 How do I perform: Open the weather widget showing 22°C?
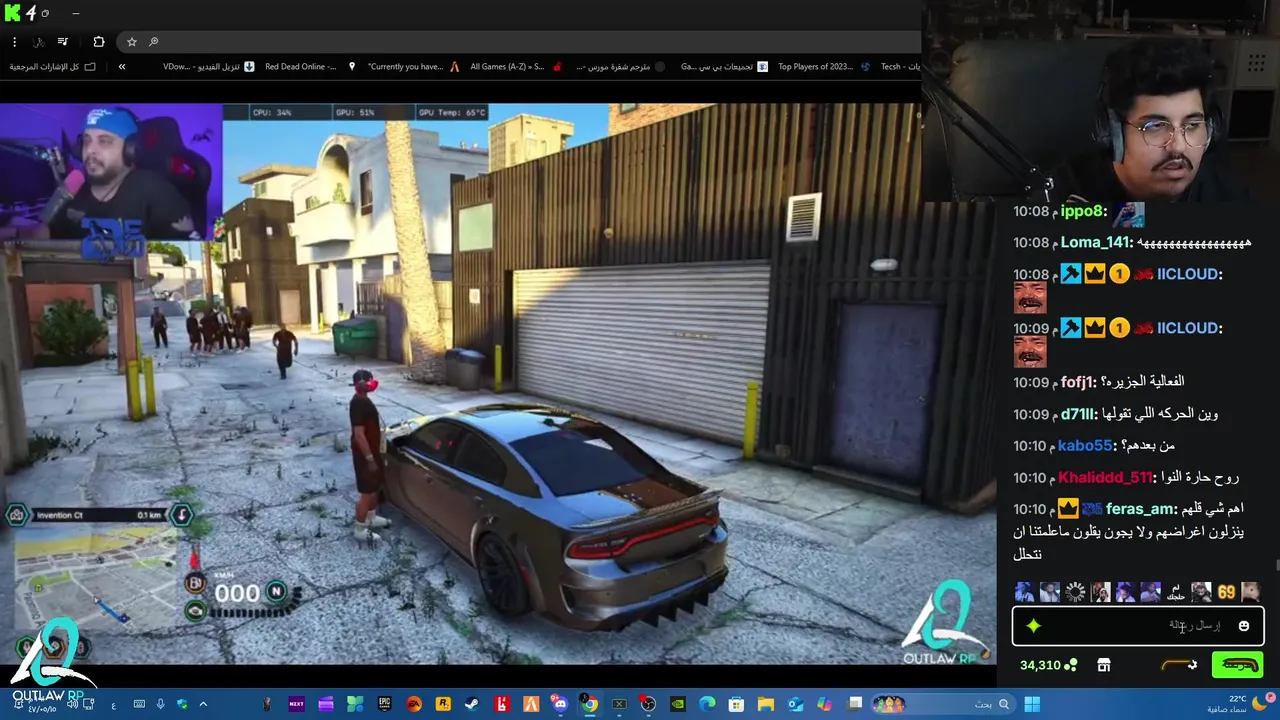(1239, 704)
